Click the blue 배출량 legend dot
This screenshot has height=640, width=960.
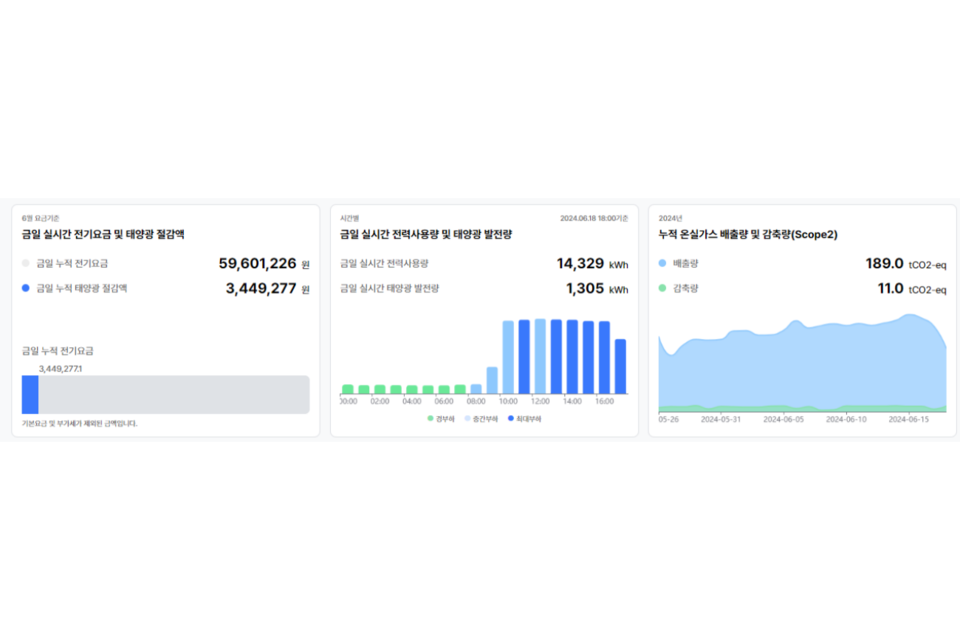(663, 264)
